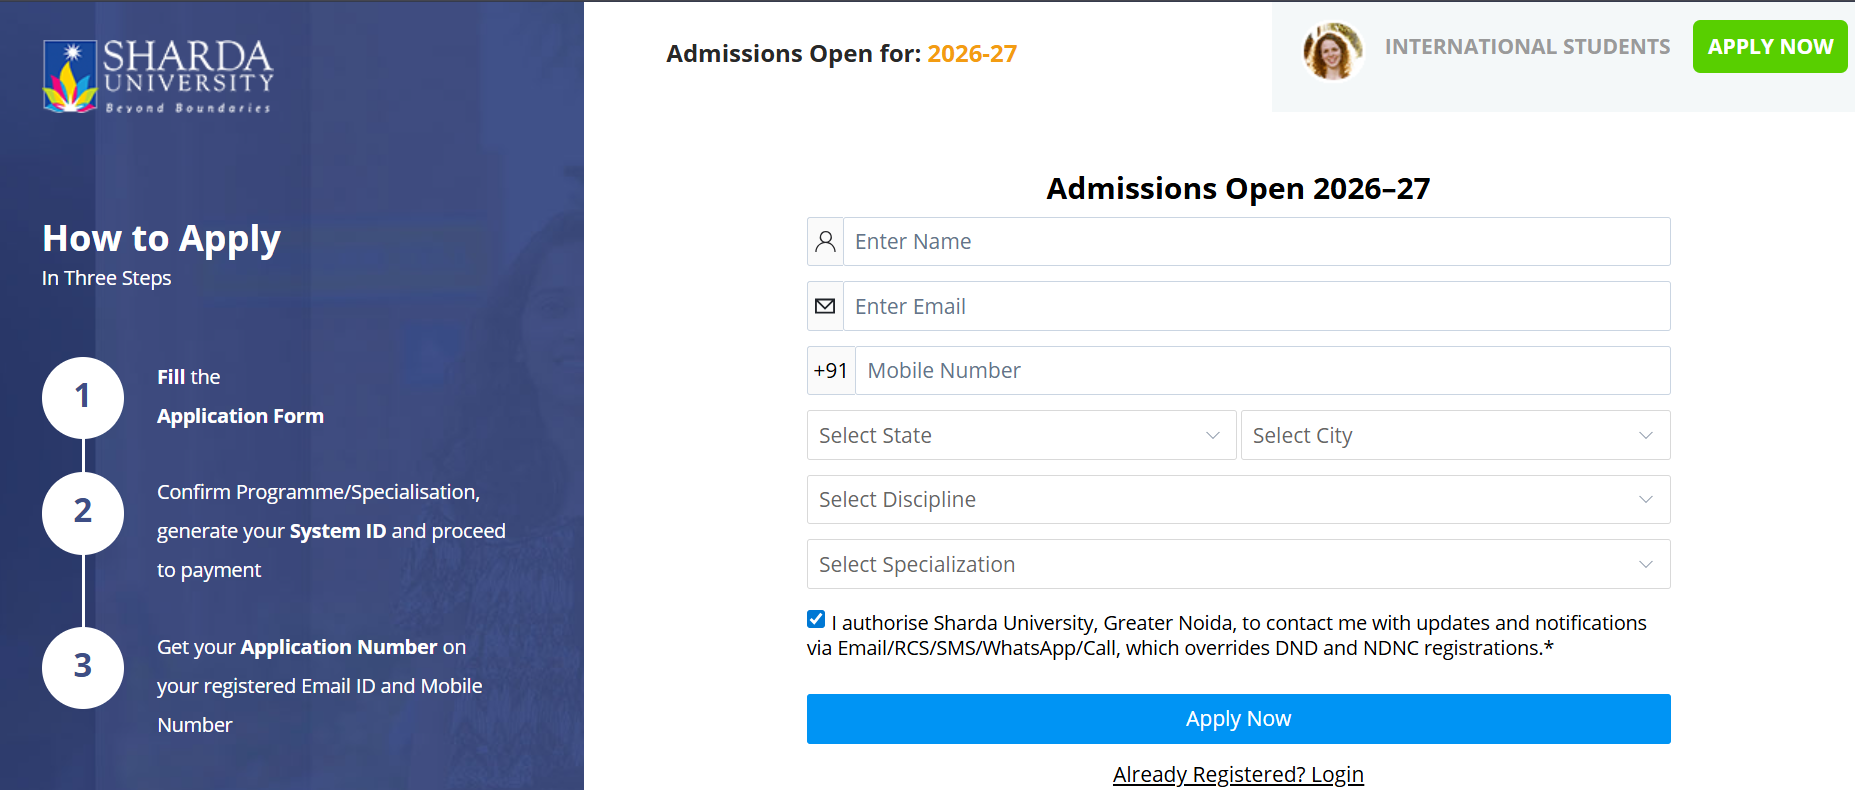The width and height of the screenshot is (1855, 790).
Task: Click the person icon beside Enter Name
Action: pos(825,242)
